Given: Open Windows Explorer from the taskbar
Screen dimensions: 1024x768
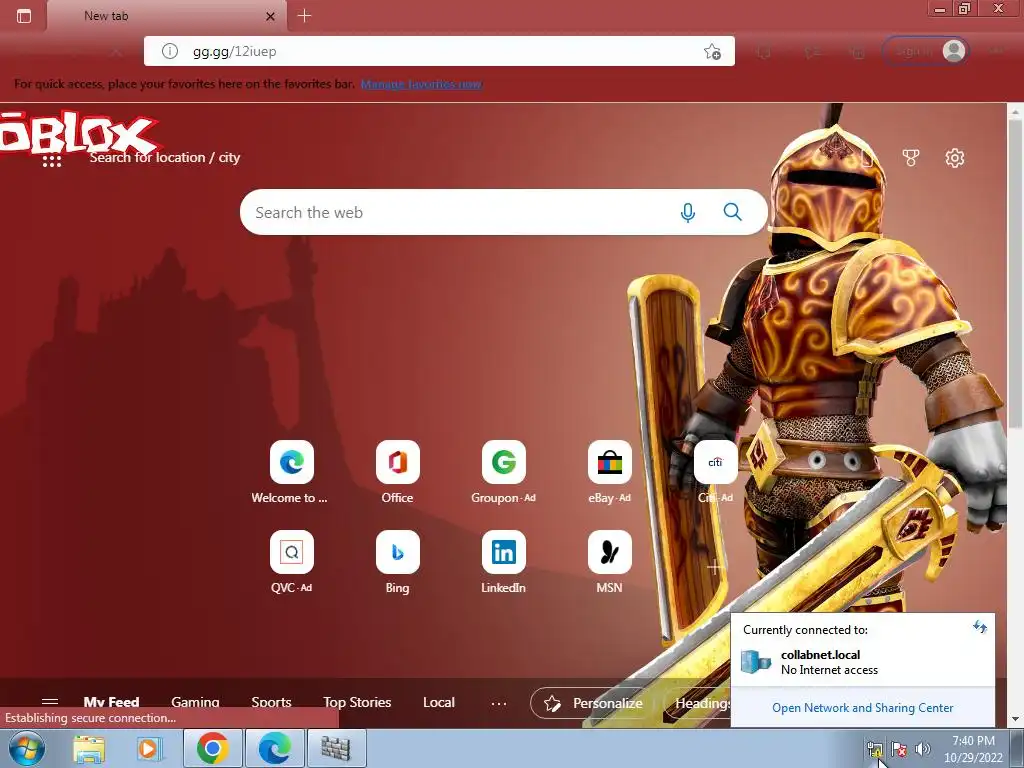Looking at the screenshot, I should (x=89, y=748).
